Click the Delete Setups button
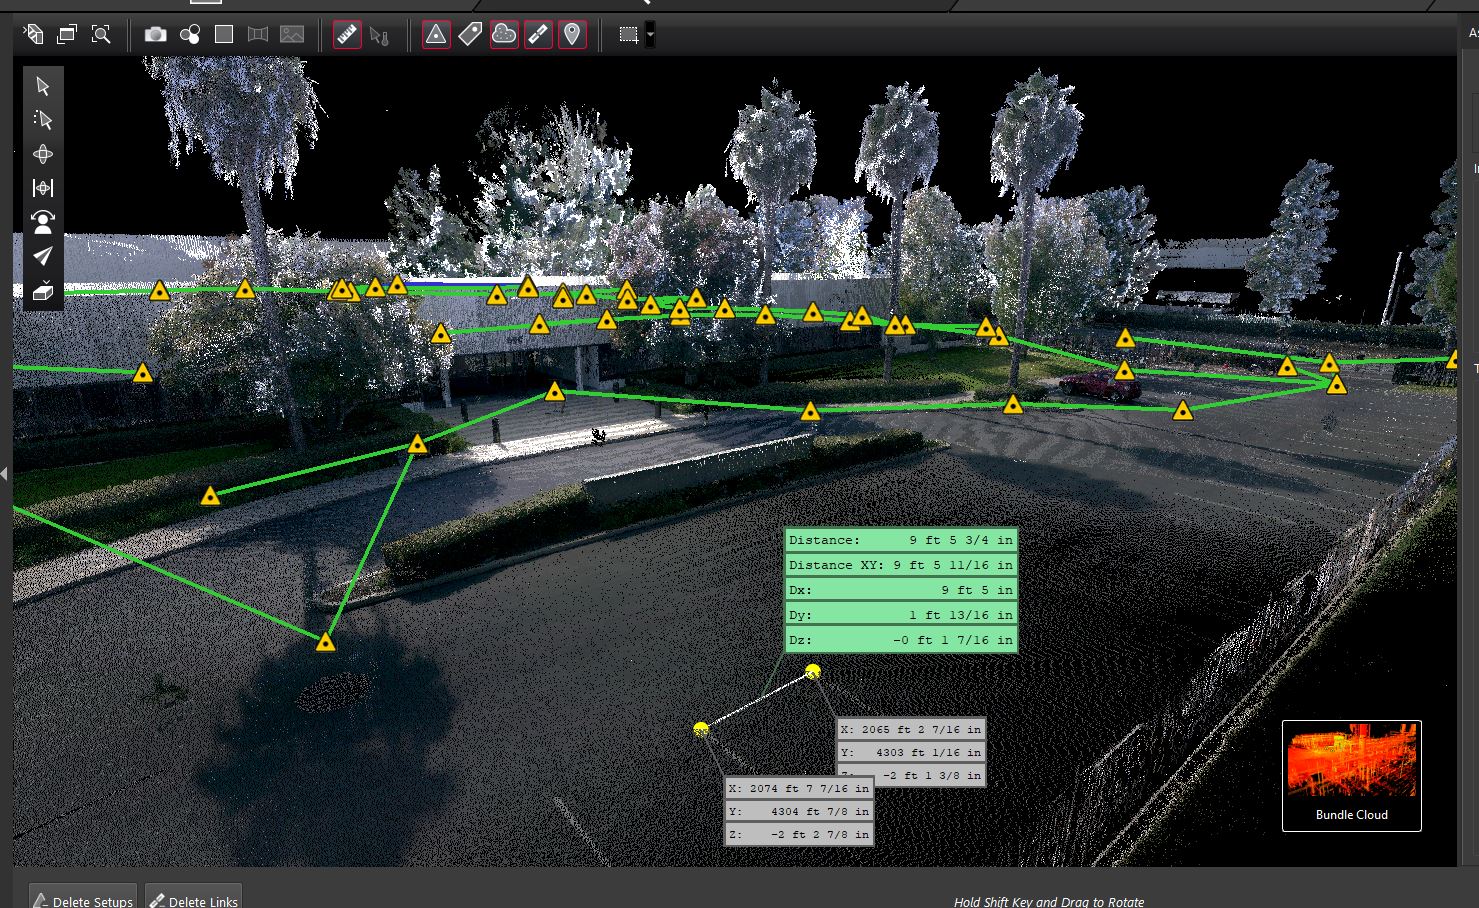The image size is (1479, 908). click(x=82, y=900)
